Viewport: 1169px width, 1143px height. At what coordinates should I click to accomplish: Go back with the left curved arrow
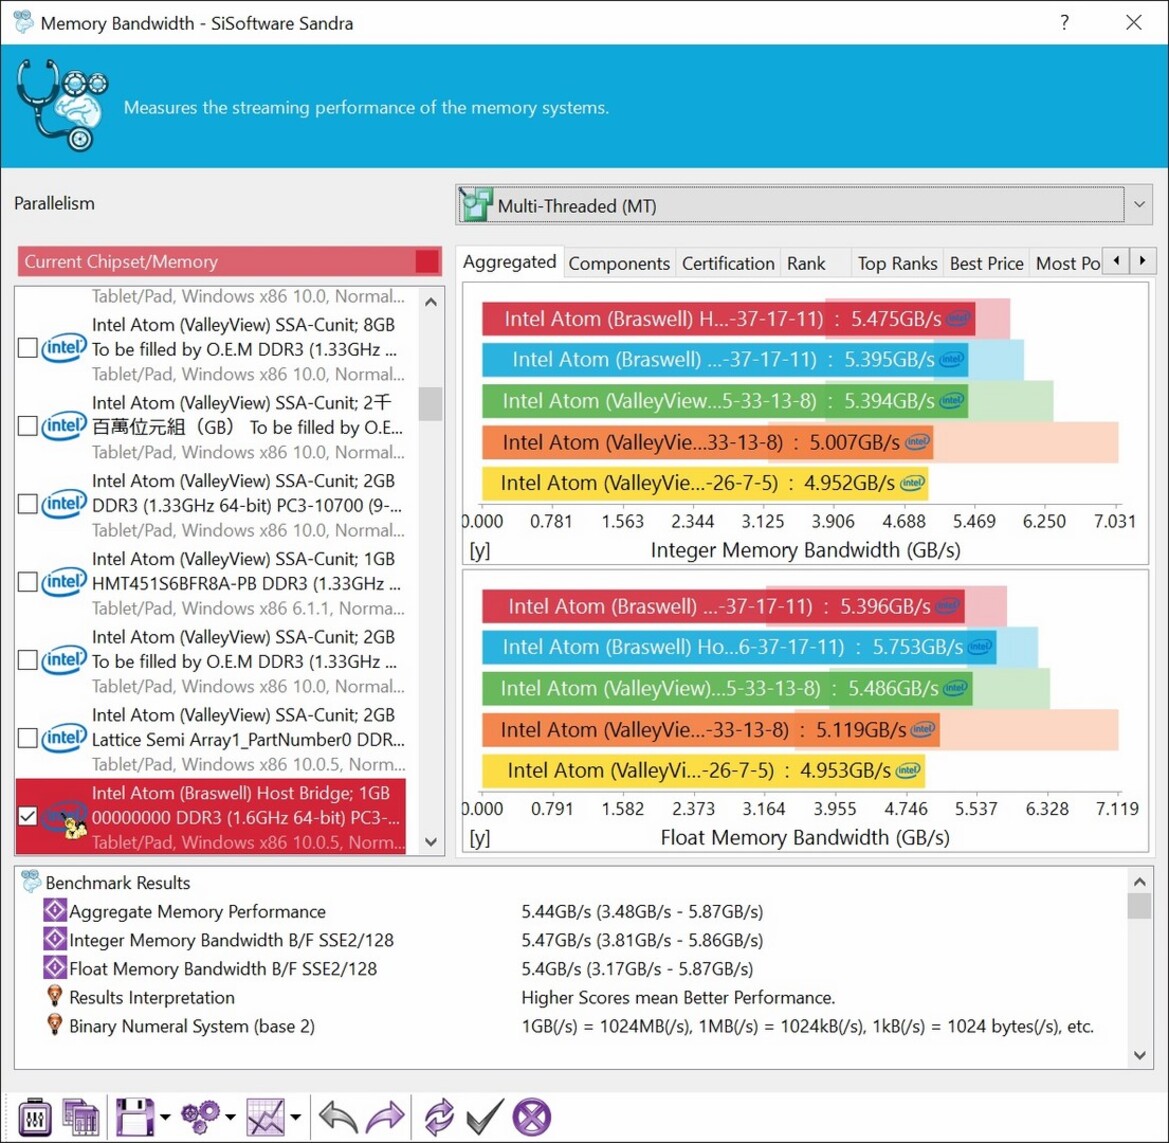[x=338, y=1117]
